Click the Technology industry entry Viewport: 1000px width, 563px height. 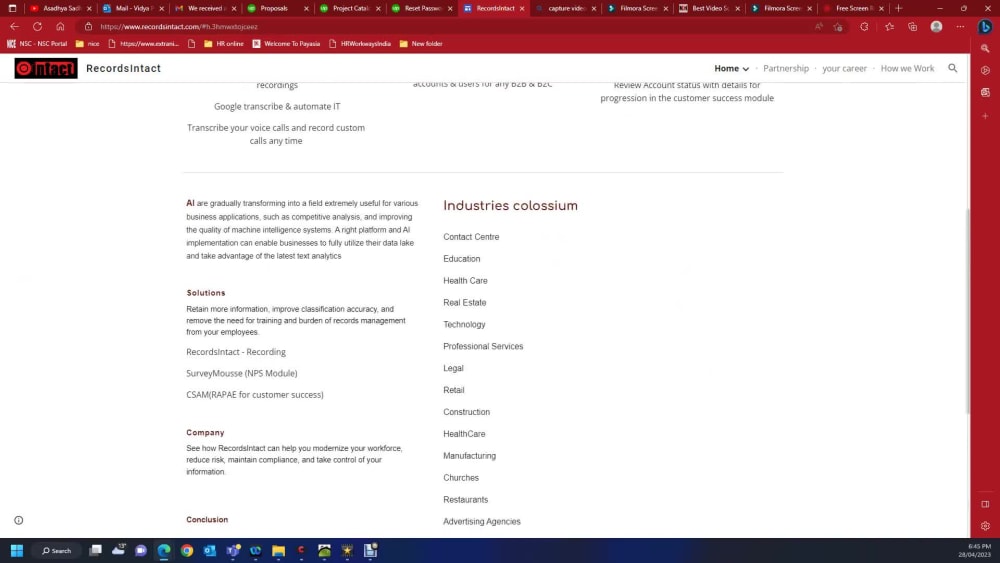click(464, 325)
